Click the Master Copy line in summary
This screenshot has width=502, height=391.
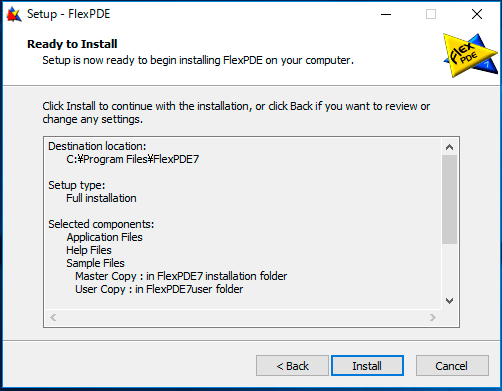pyautogui.click(x=181, y=276)
